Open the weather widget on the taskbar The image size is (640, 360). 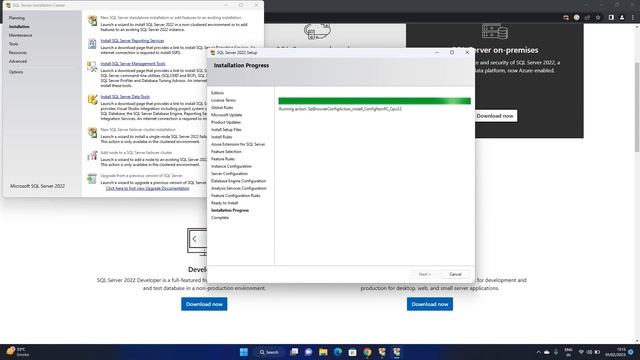[x=17, y=351]
